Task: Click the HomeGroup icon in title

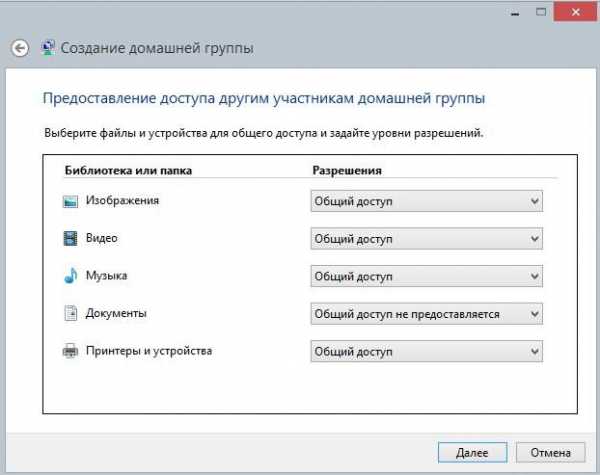Action: tap(48, 48)
